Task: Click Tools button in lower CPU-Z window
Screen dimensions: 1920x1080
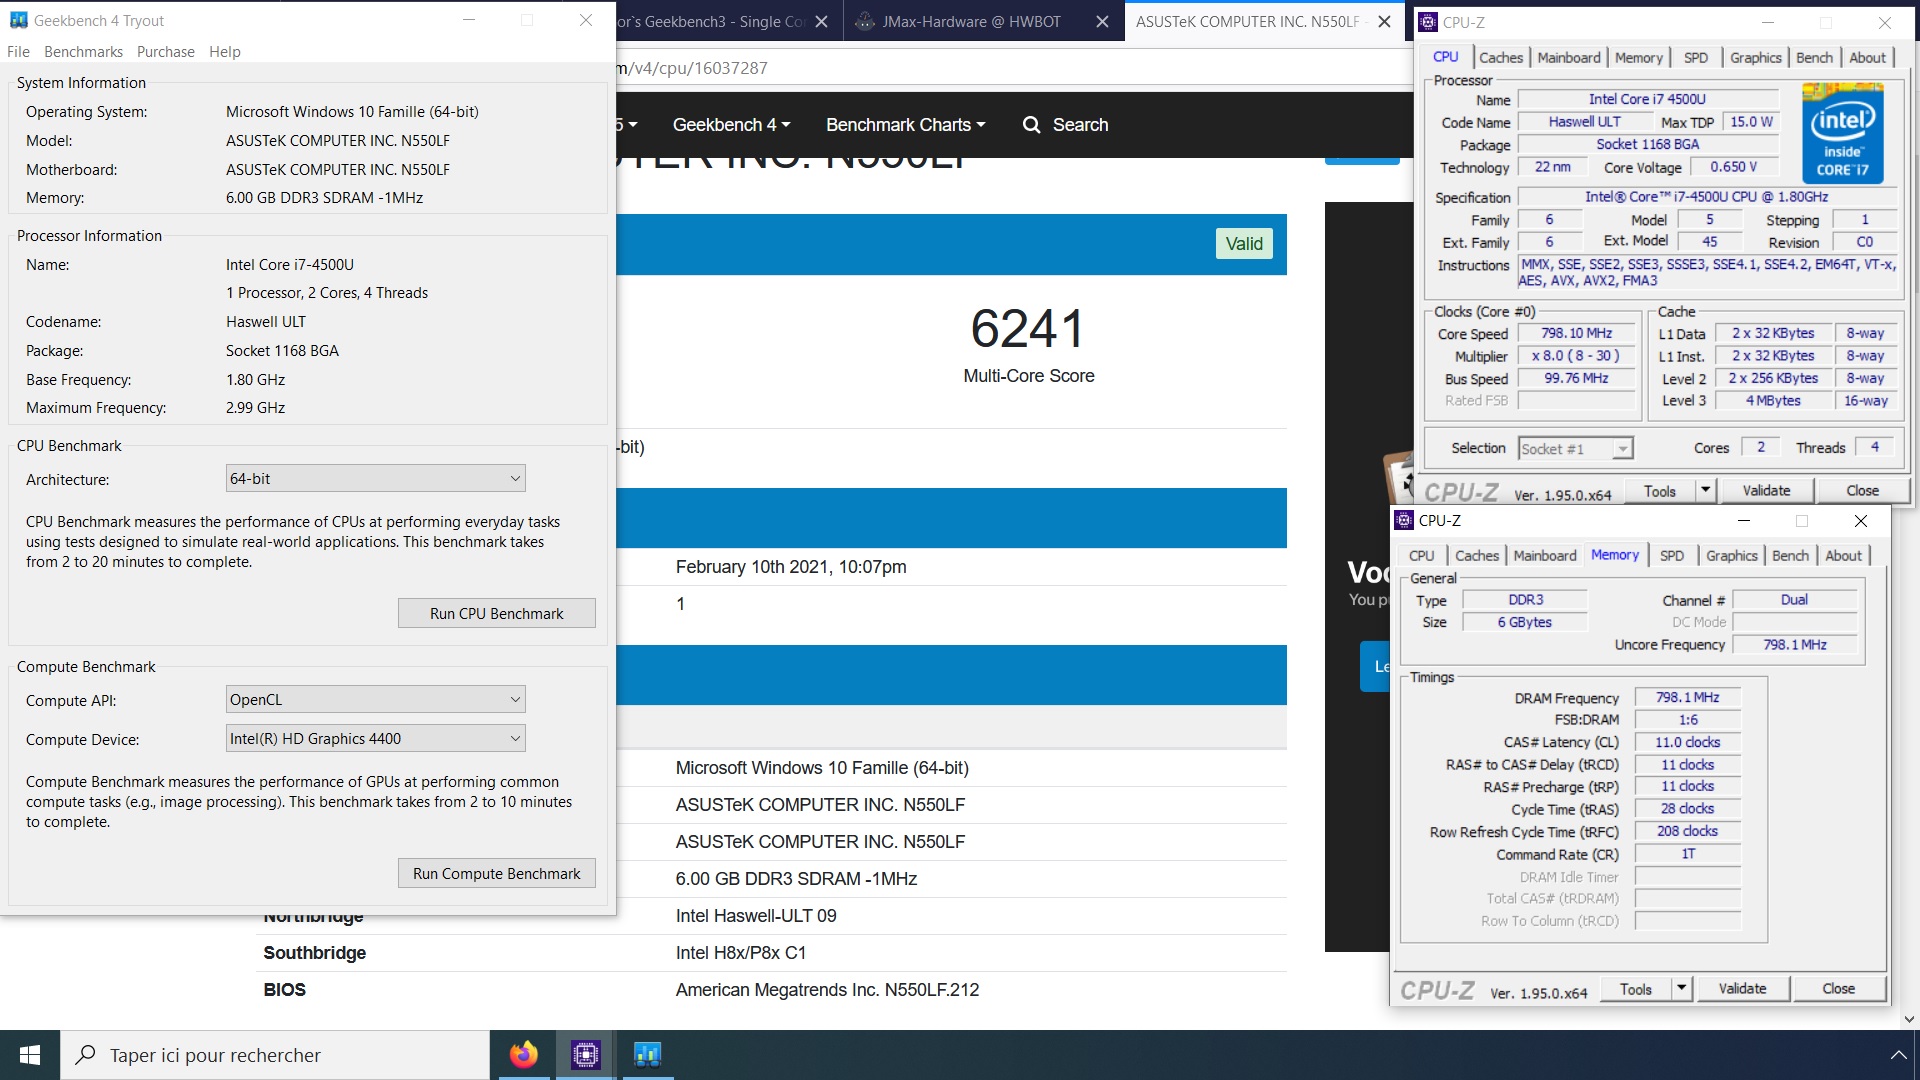Action: coord(1635,989)
